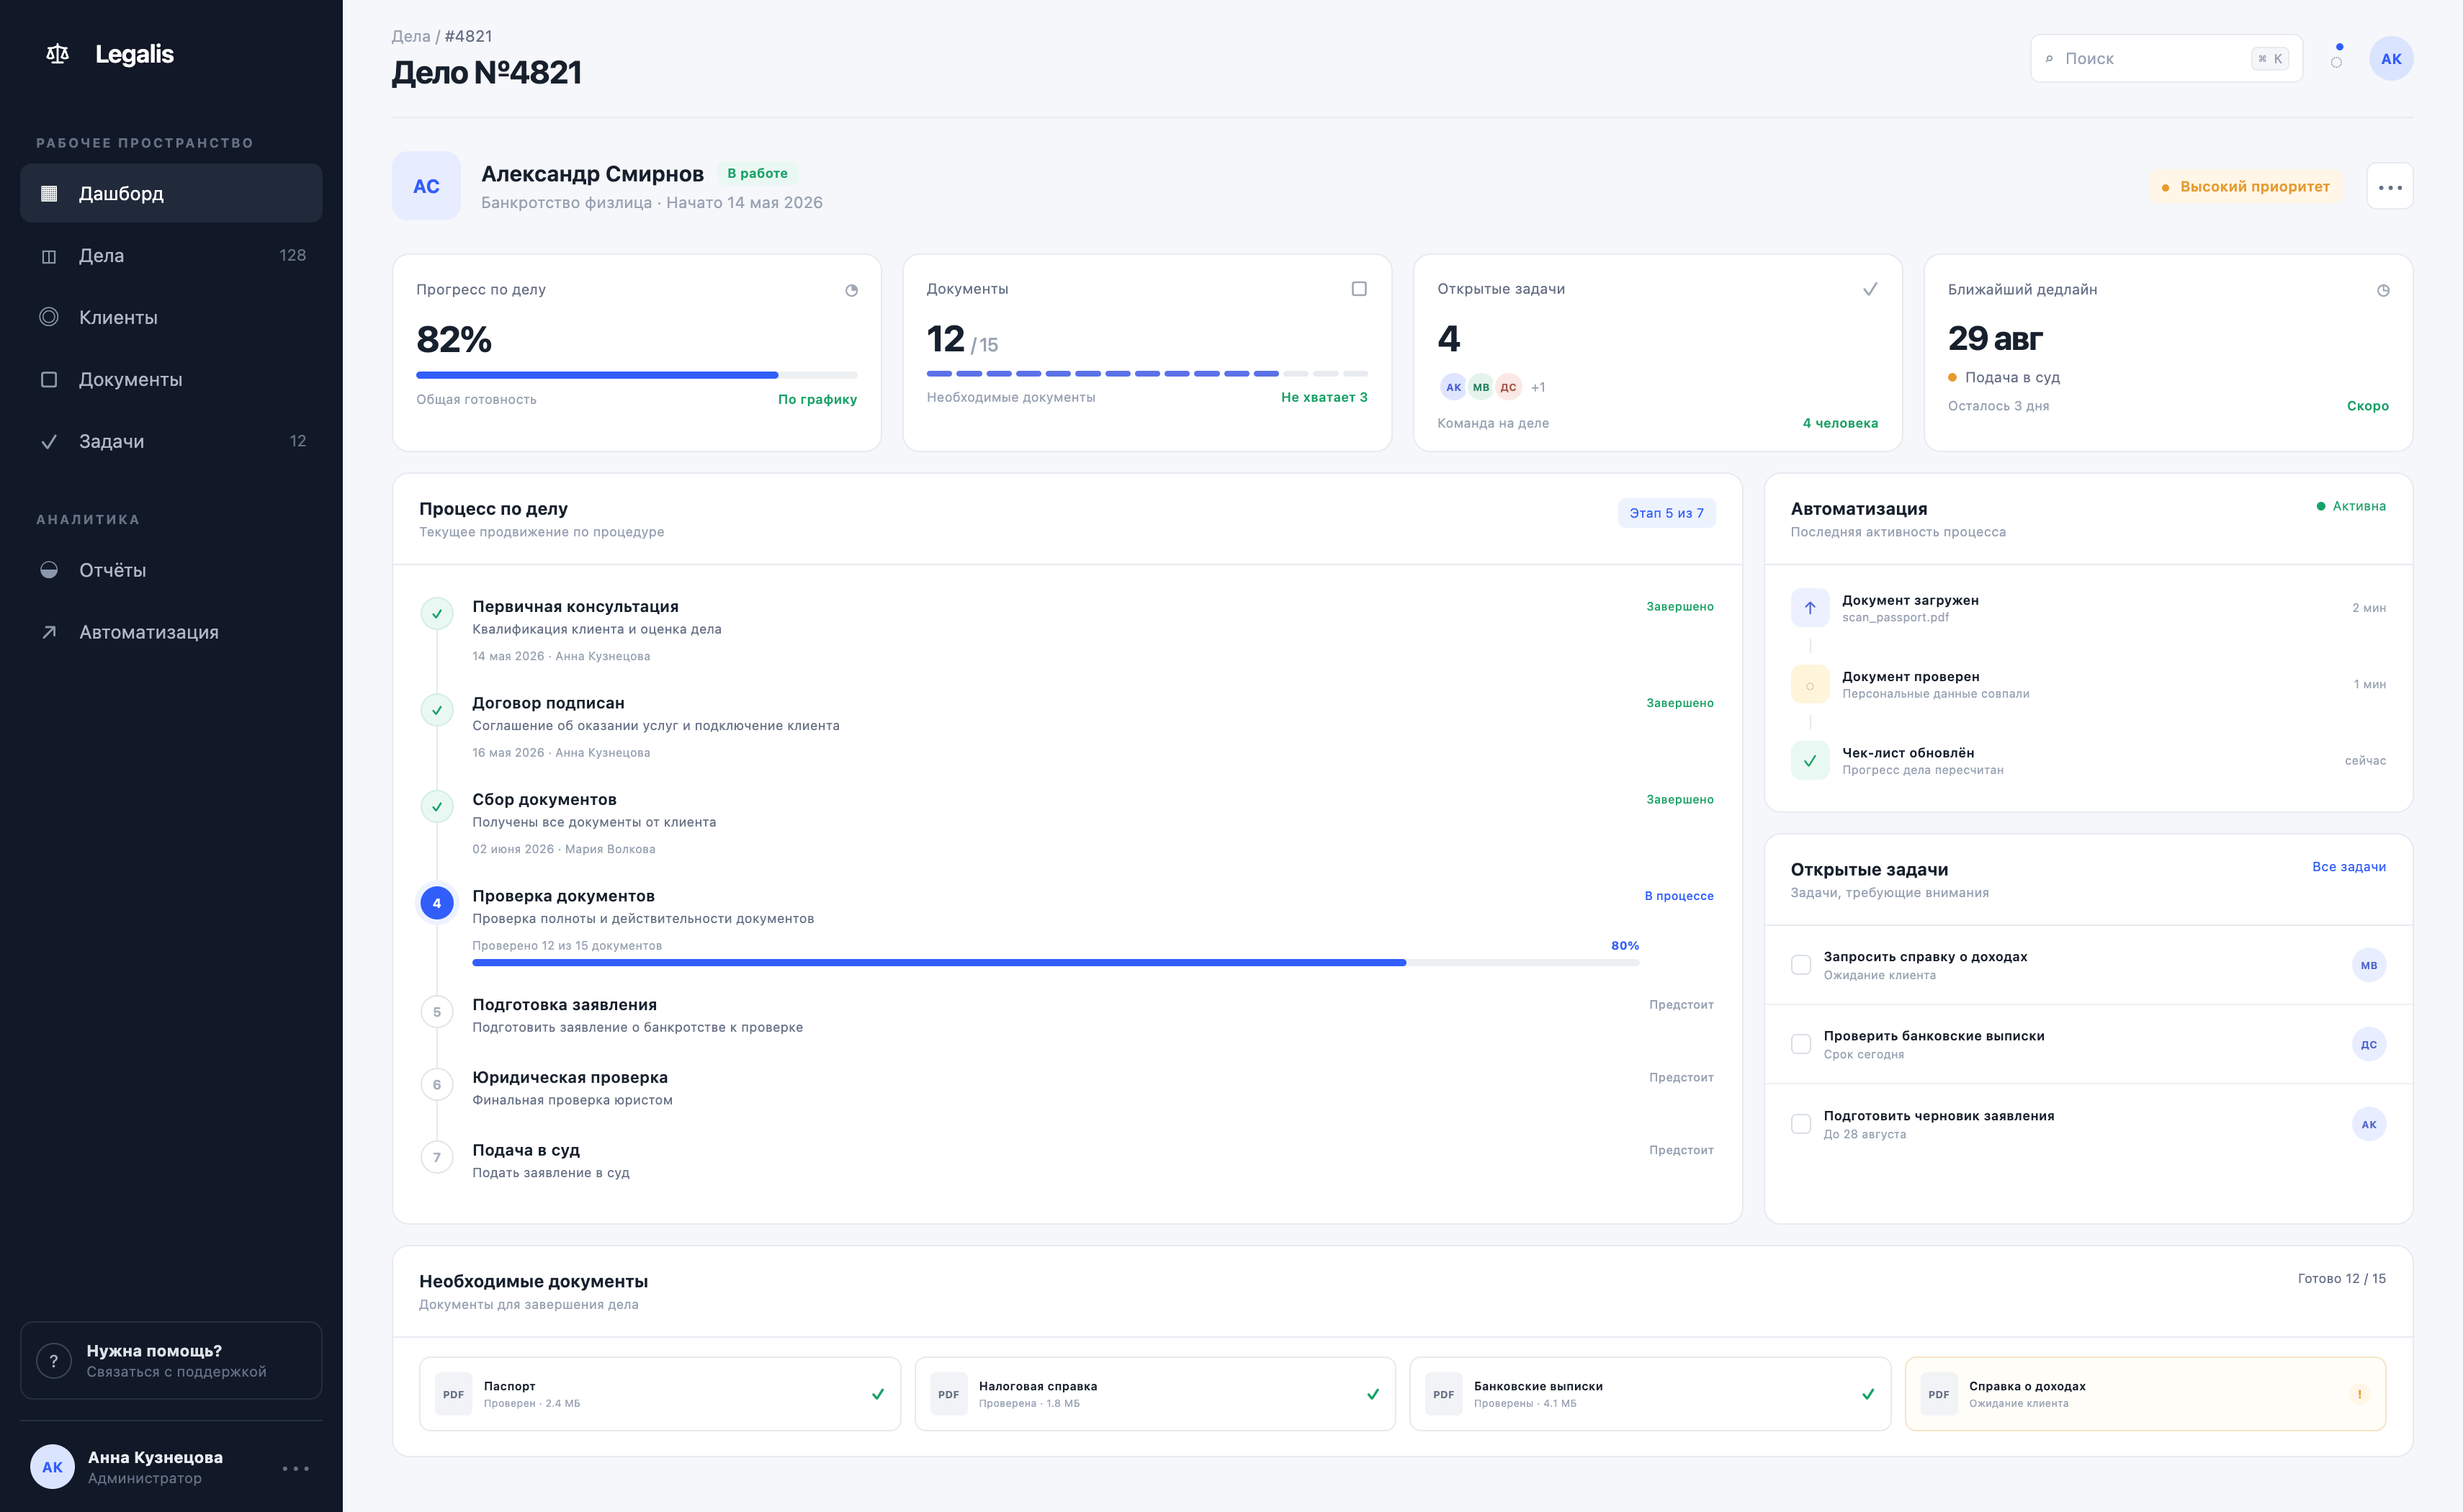The height and width of the screenshot is (1512, 2463).
Task: Click the Осталось 3 дня text
Action: pyautogui.click(x=1998, y=406)
